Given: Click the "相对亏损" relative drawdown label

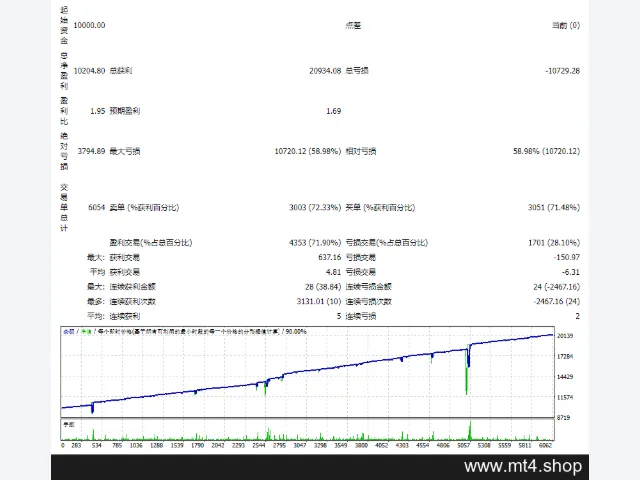Looking at the screenshot, I should 361,151.
